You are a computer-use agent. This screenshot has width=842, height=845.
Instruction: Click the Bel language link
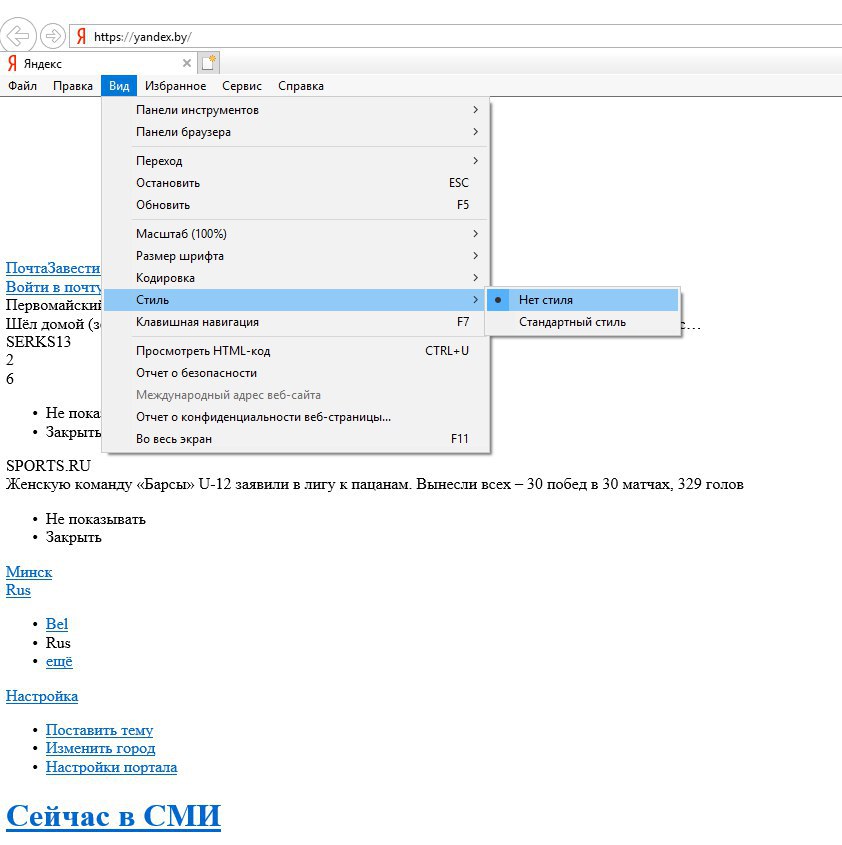(57, 624)
